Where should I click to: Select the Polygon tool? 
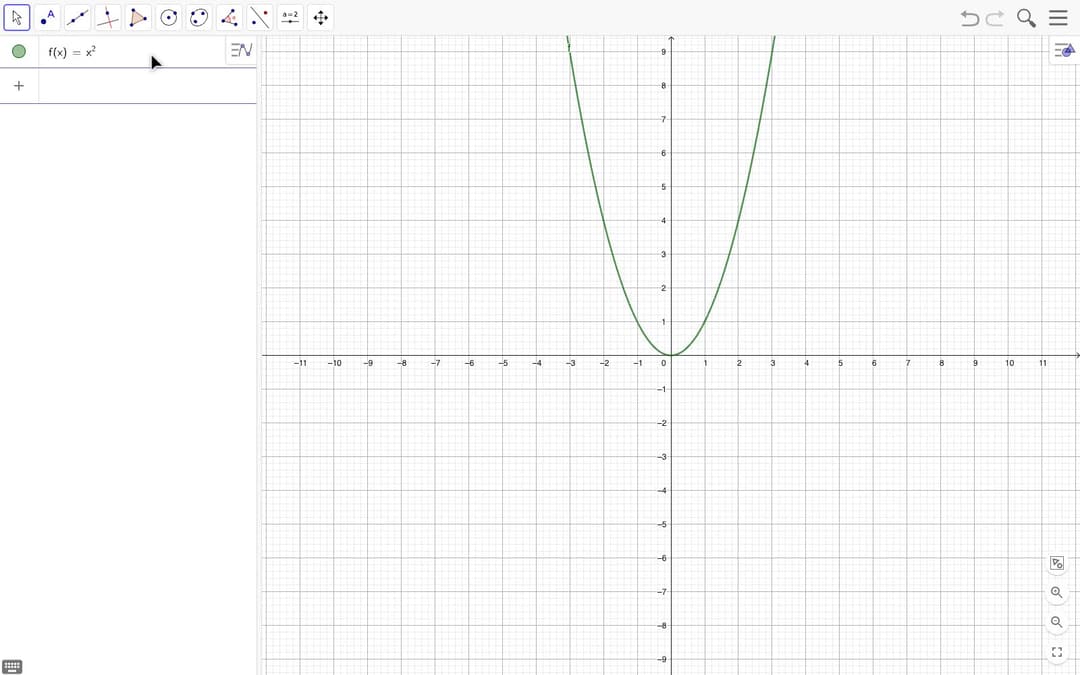coord(138,17)
